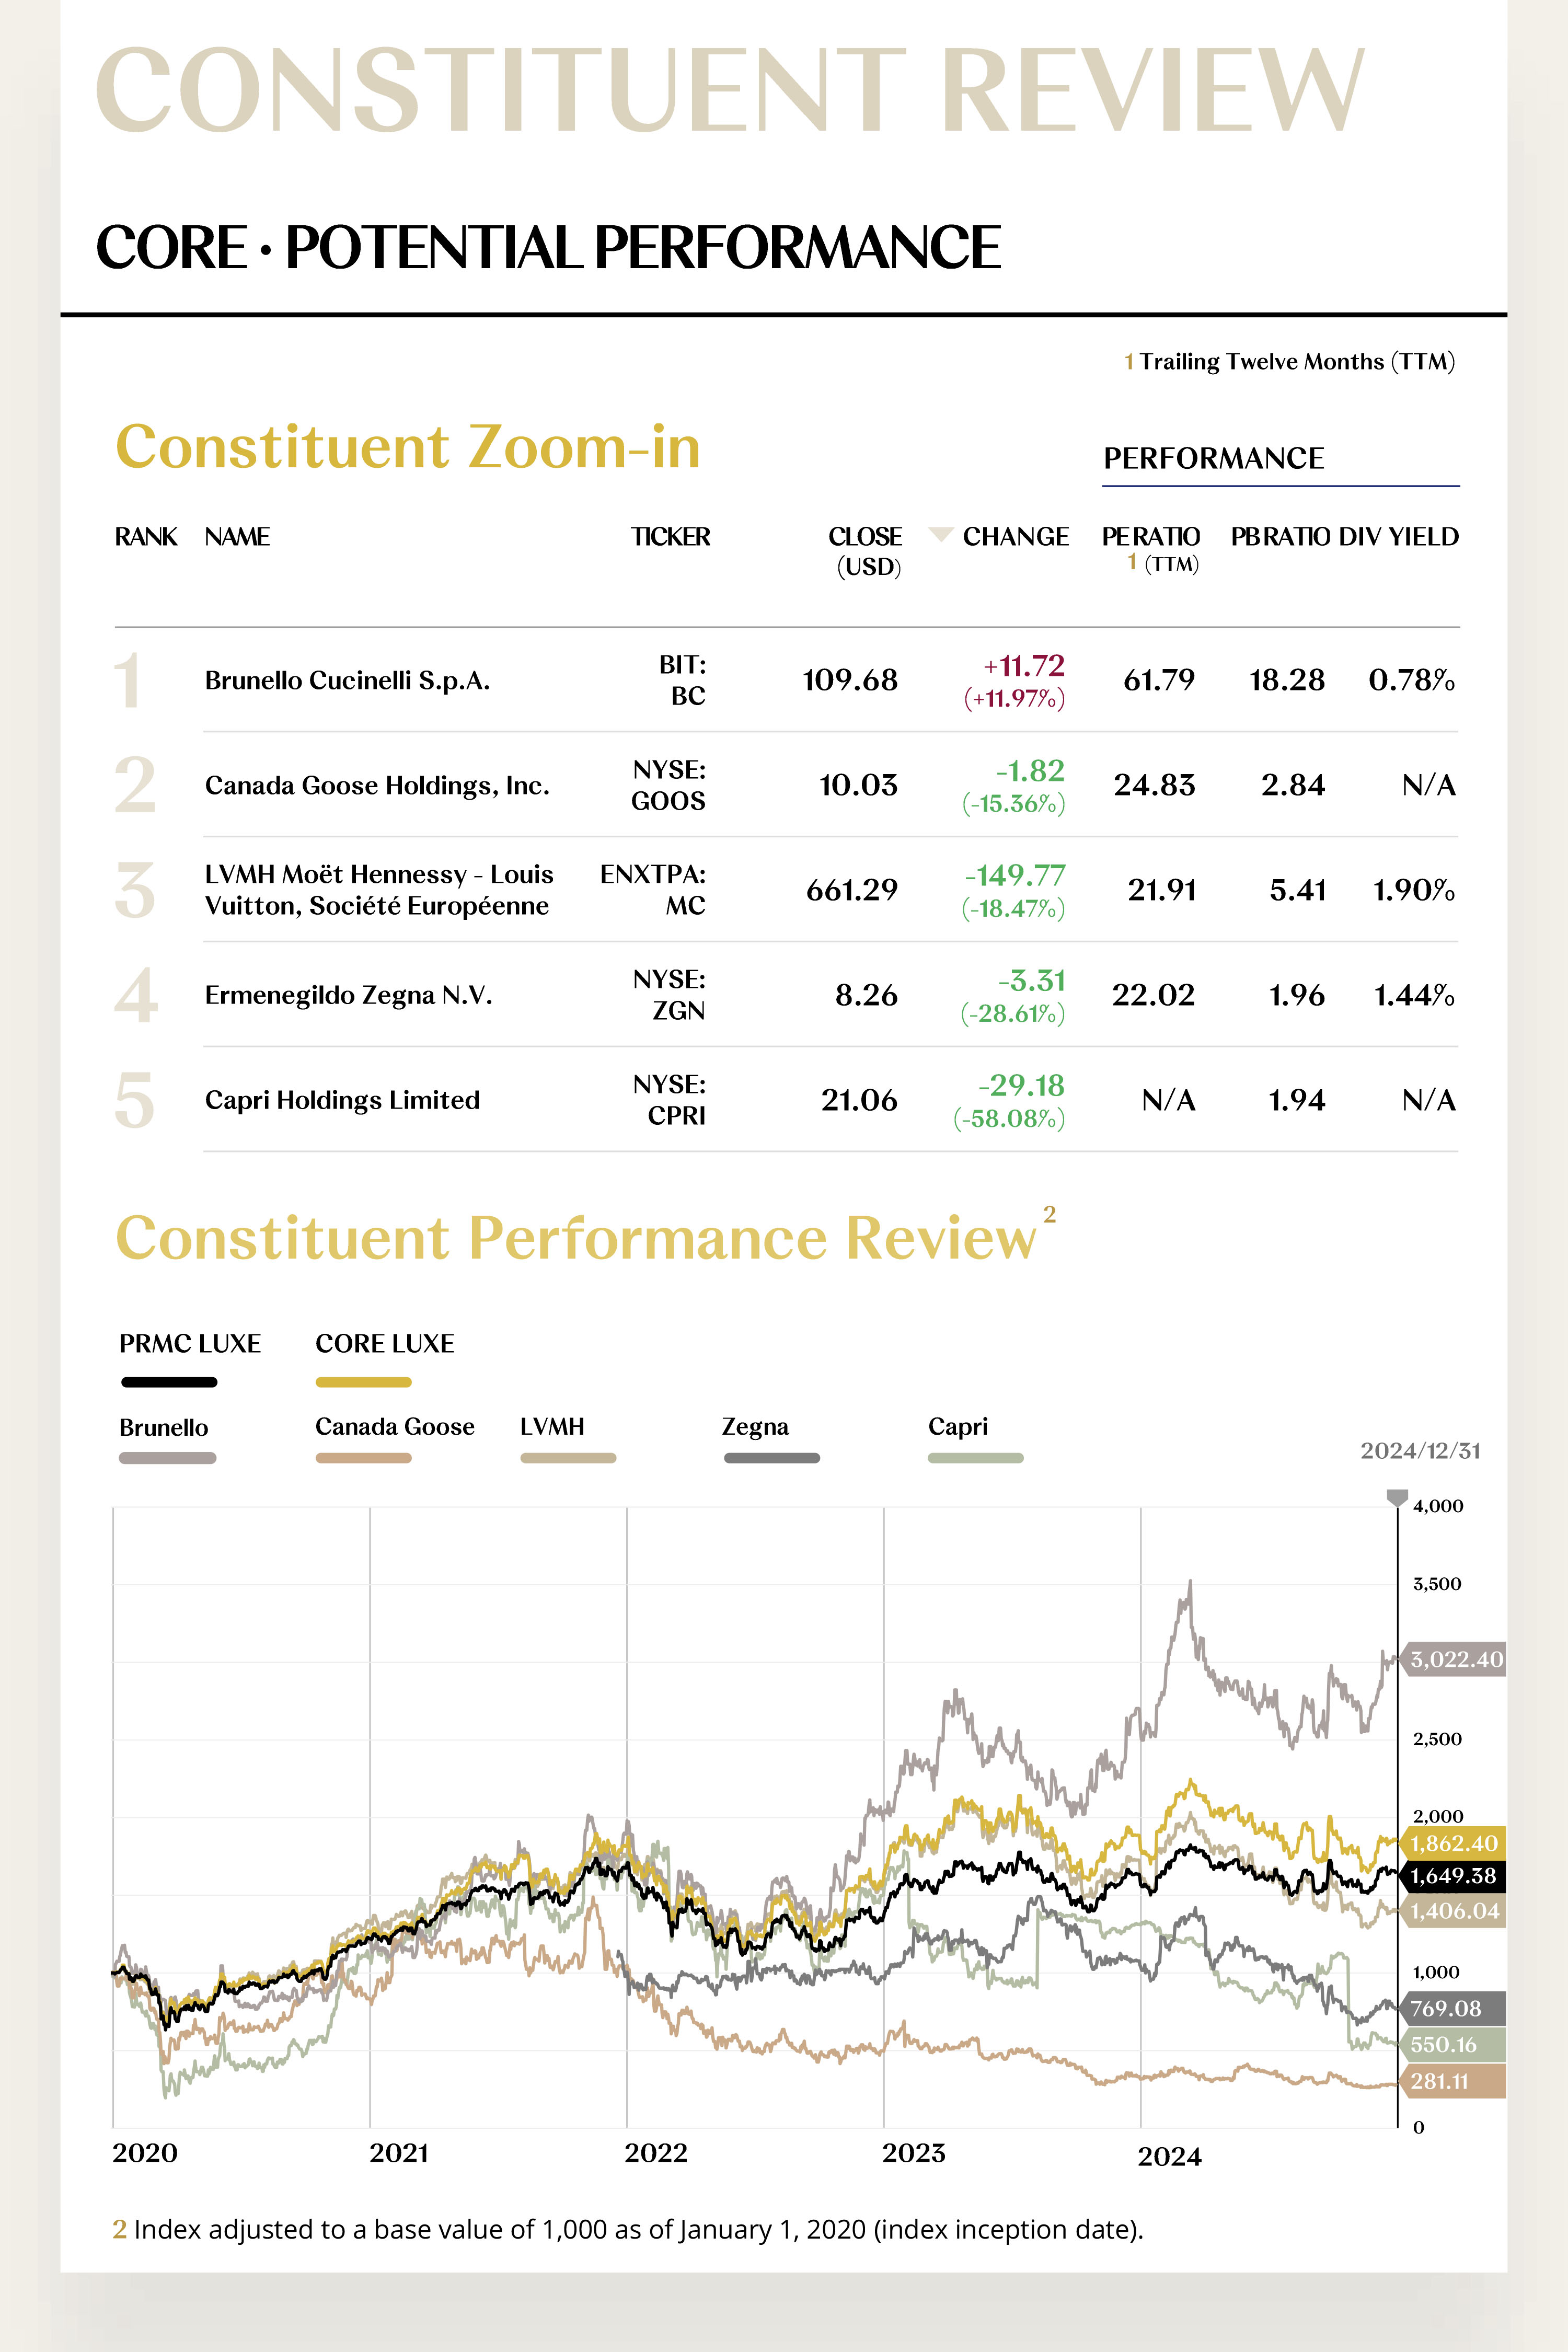Open Capri Holdings Limited row
This screenshot has width=1568, height=2352.
[x=342, y=1100]
